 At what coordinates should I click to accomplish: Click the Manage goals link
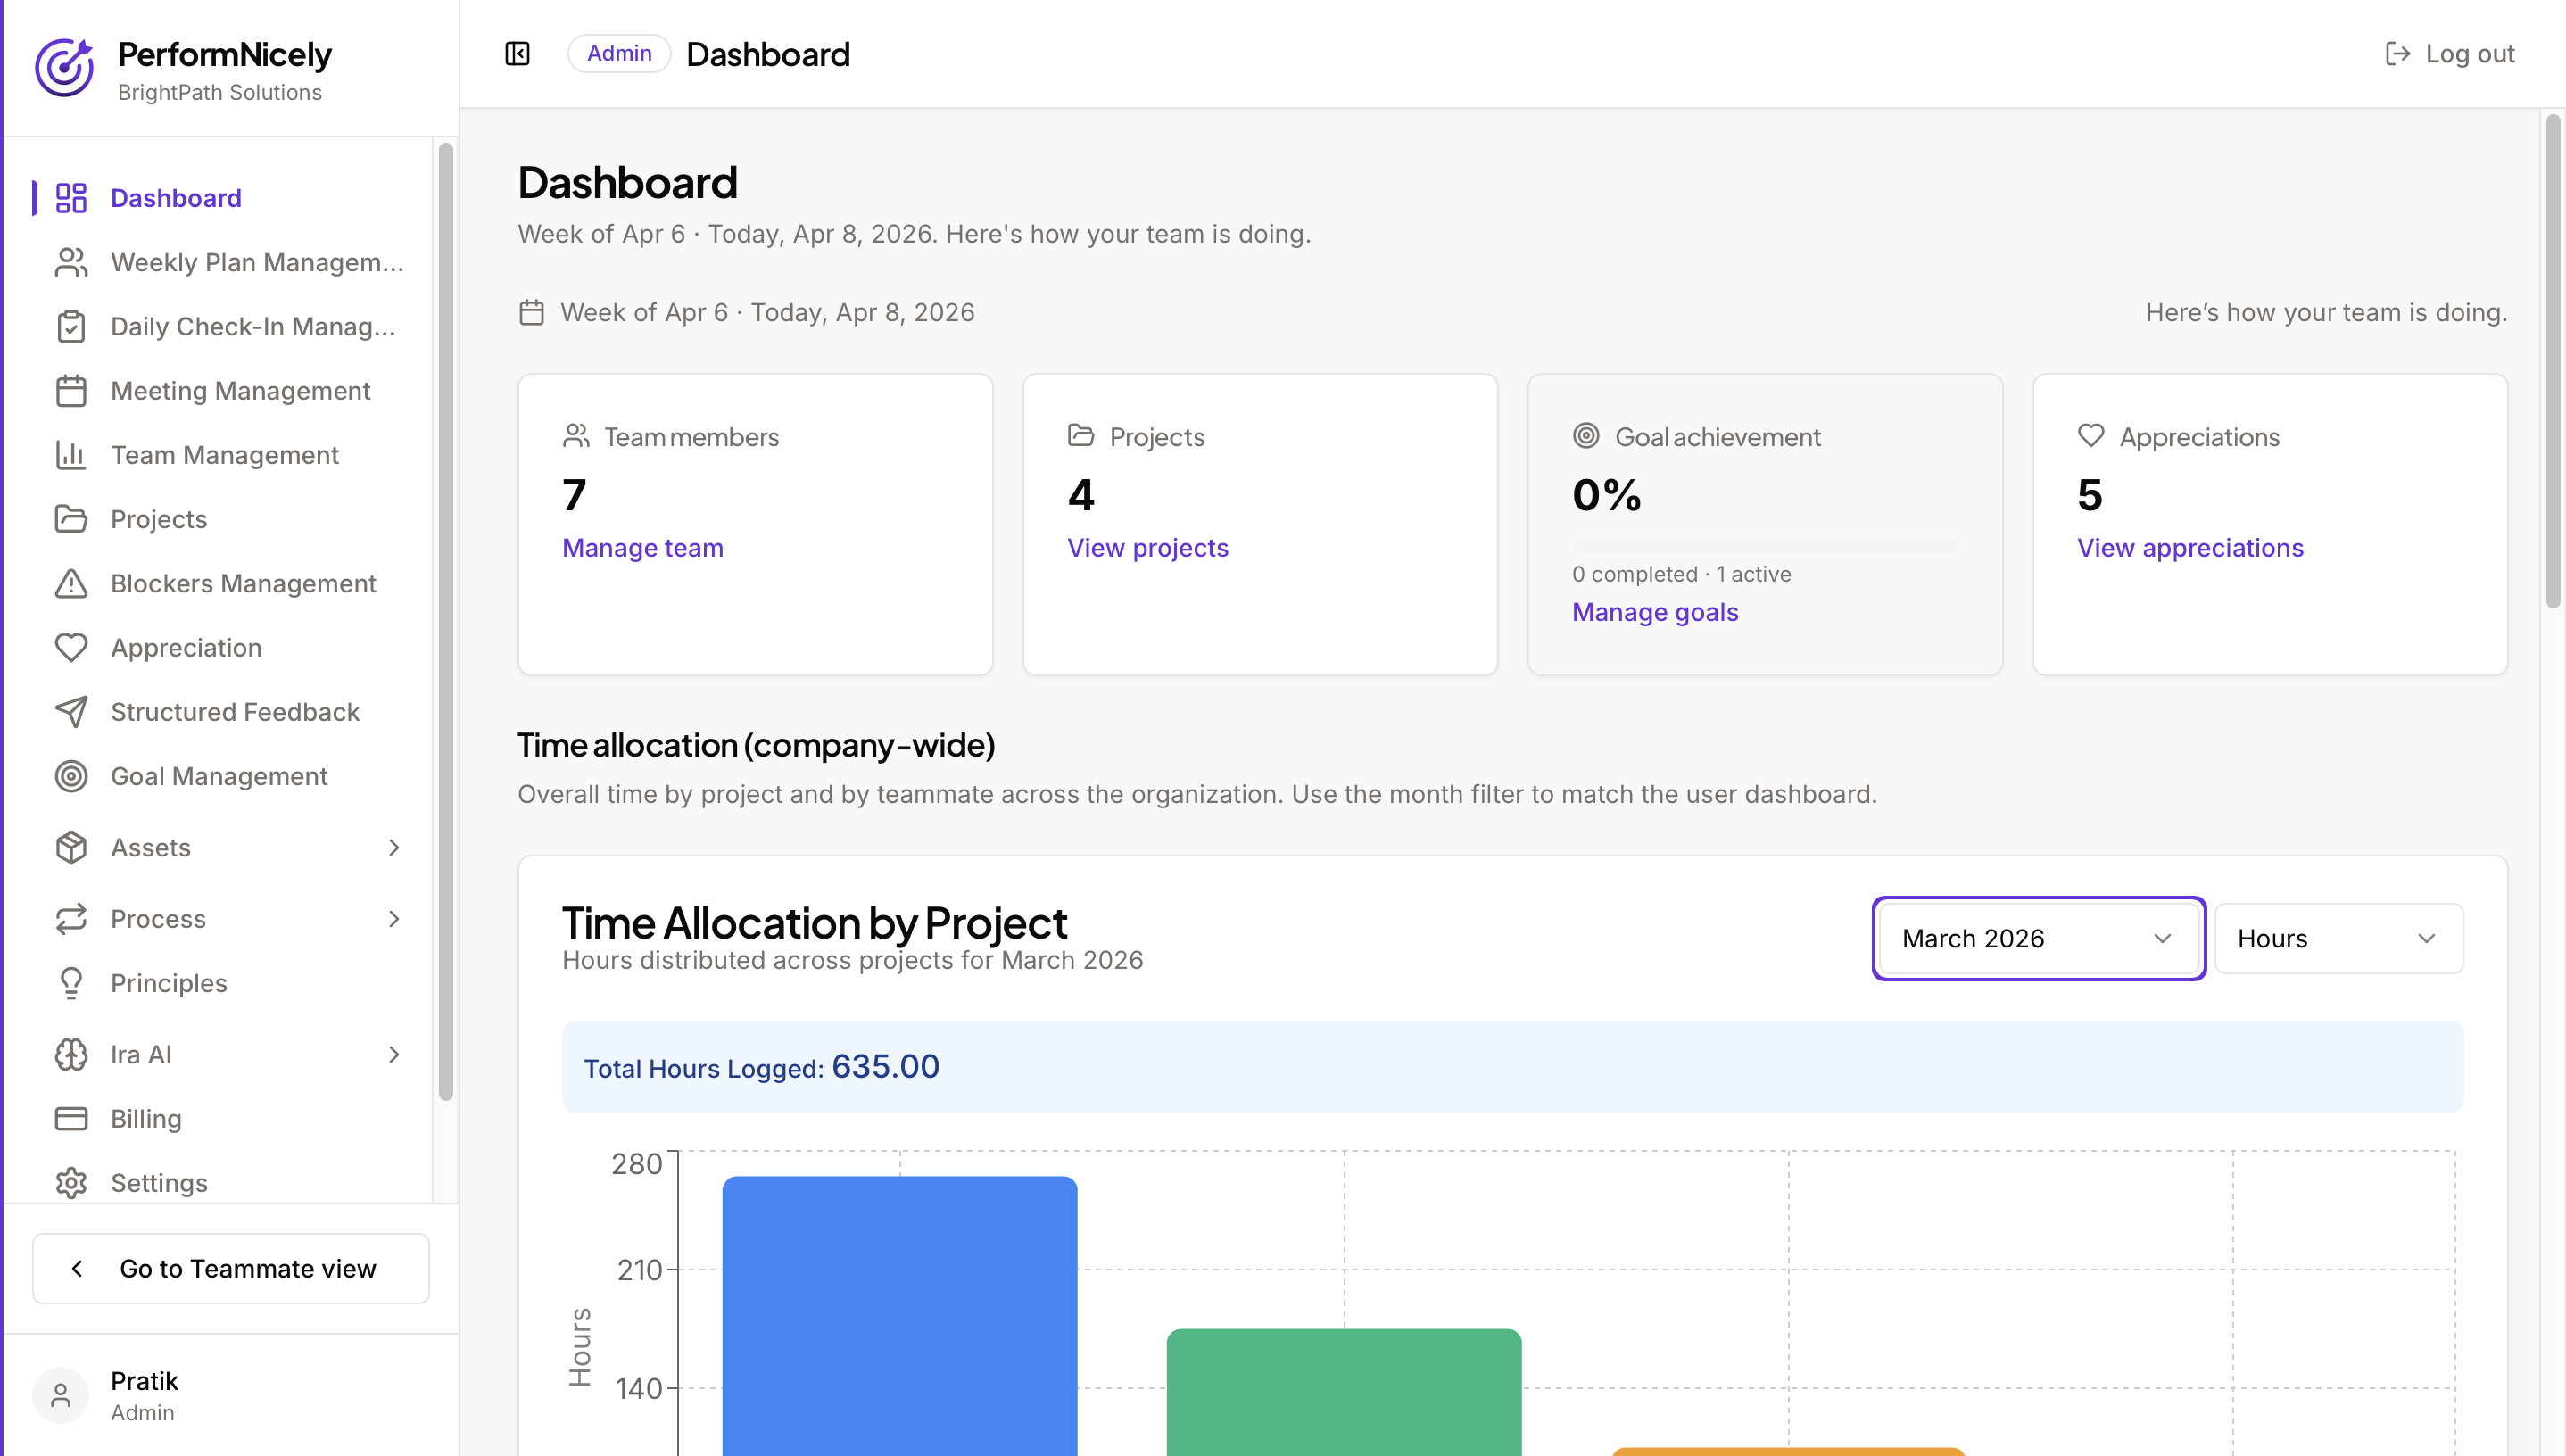(x=1655, y=612)
